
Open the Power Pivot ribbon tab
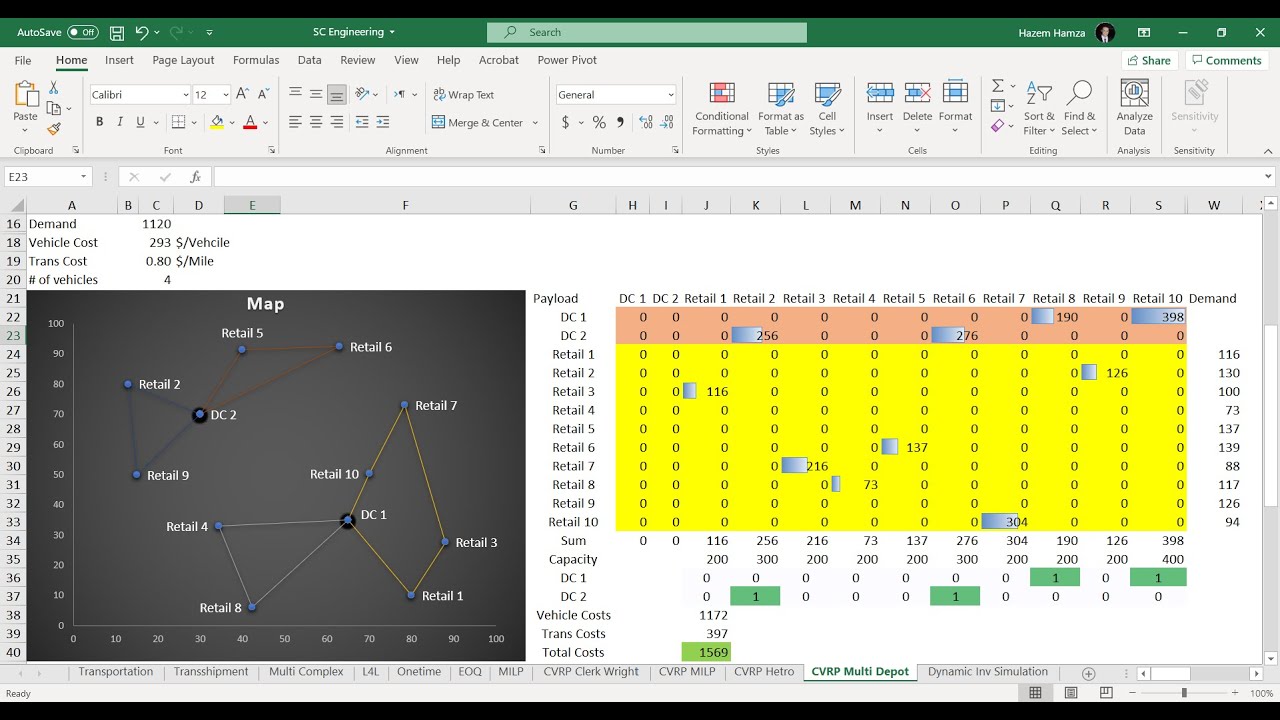pos(567,60)
